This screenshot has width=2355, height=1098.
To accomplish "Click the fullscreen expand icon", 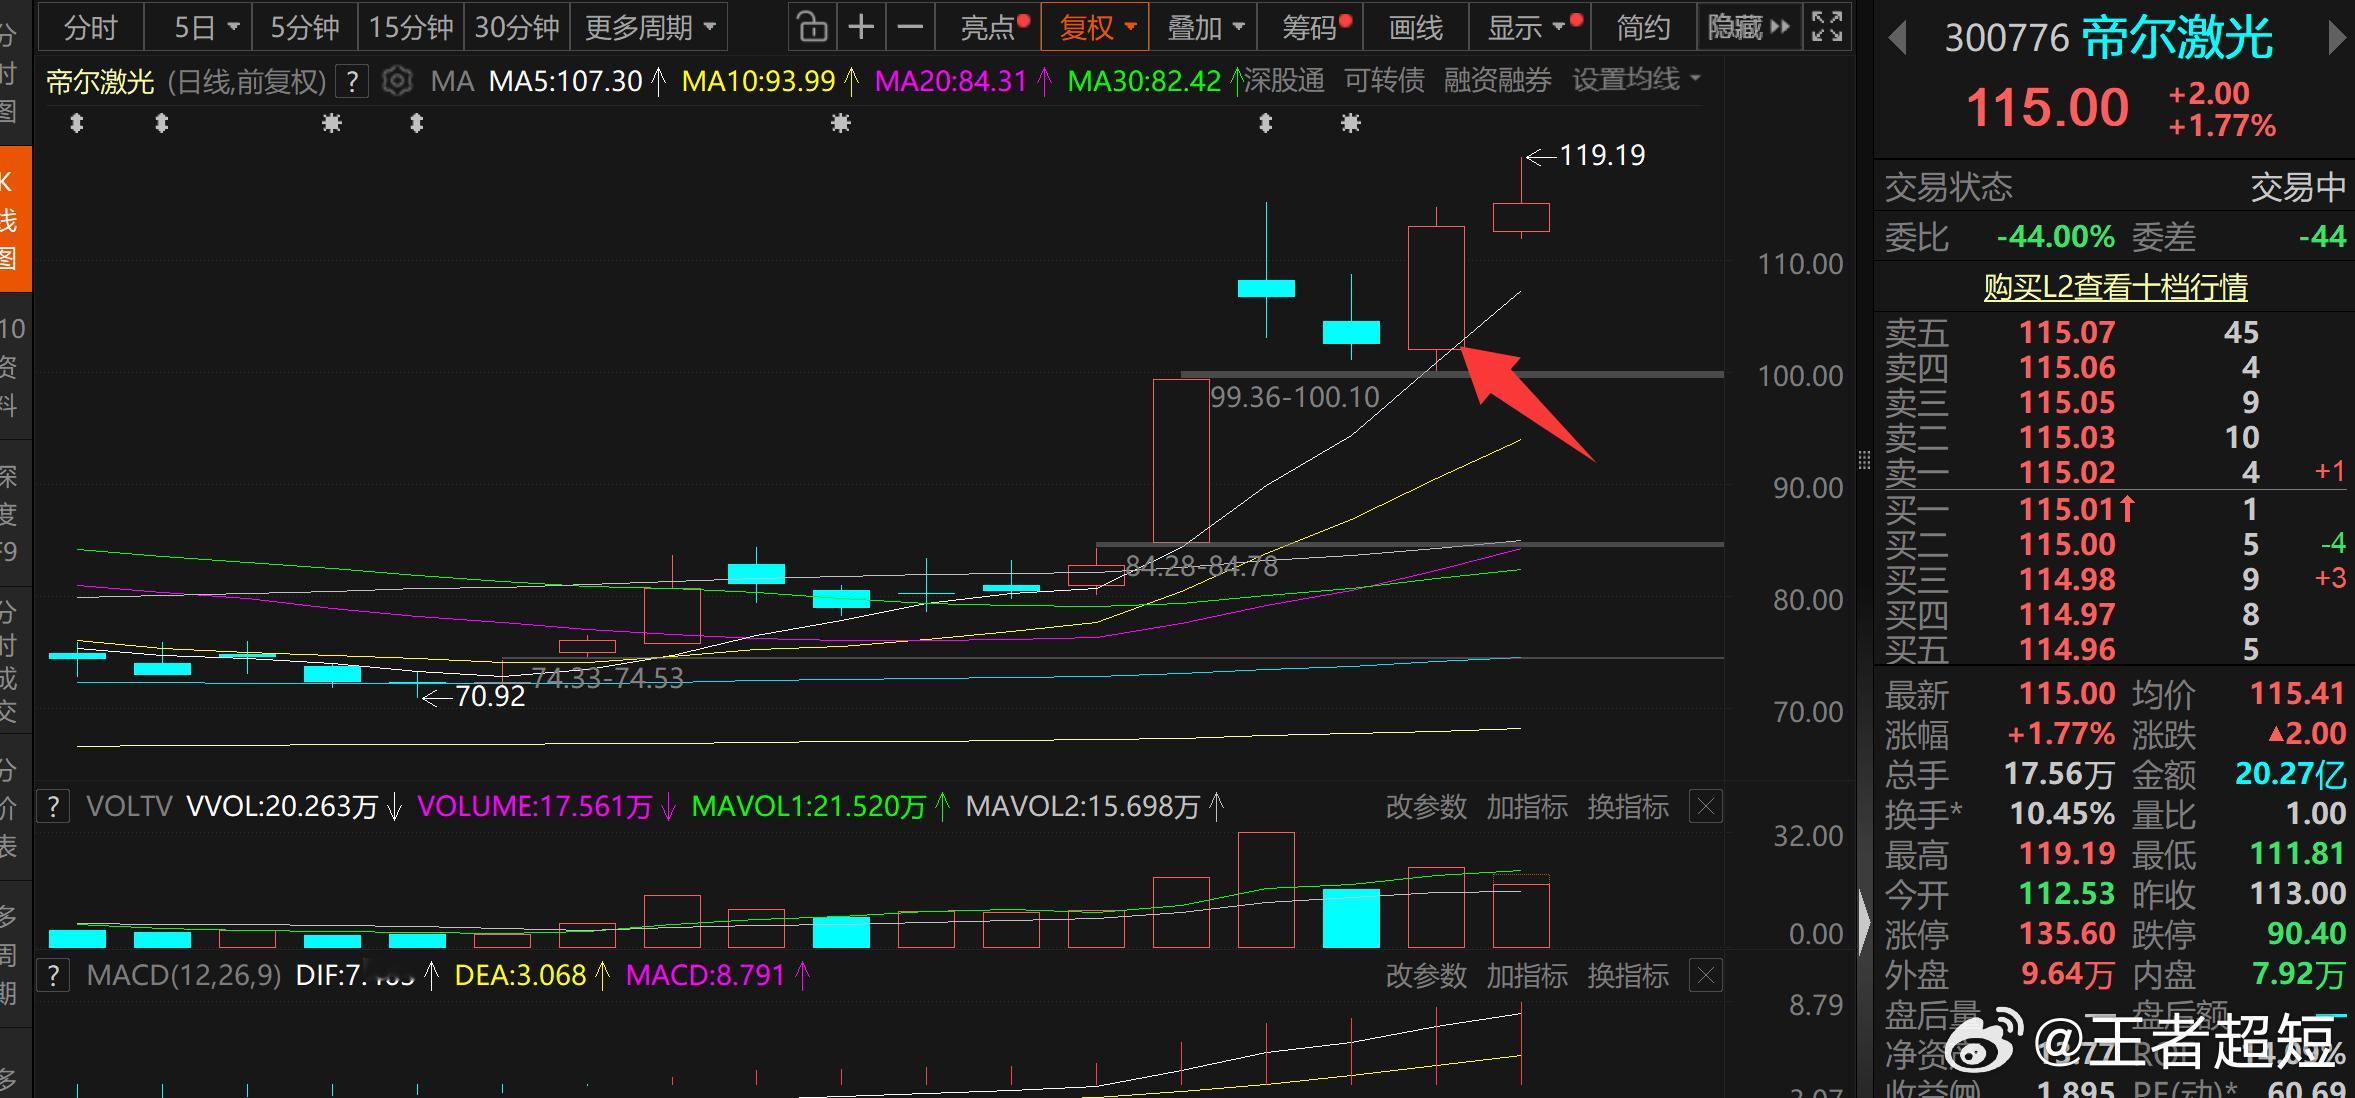I will [1827, 27].
